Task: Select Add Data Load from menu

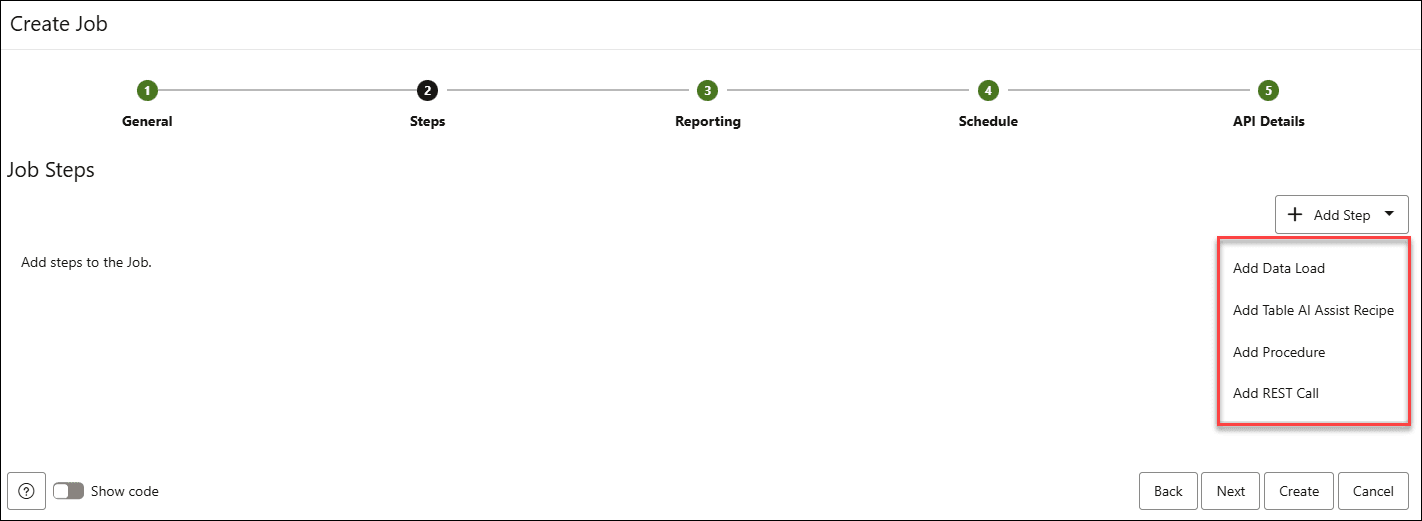Action: point(1278,268)
